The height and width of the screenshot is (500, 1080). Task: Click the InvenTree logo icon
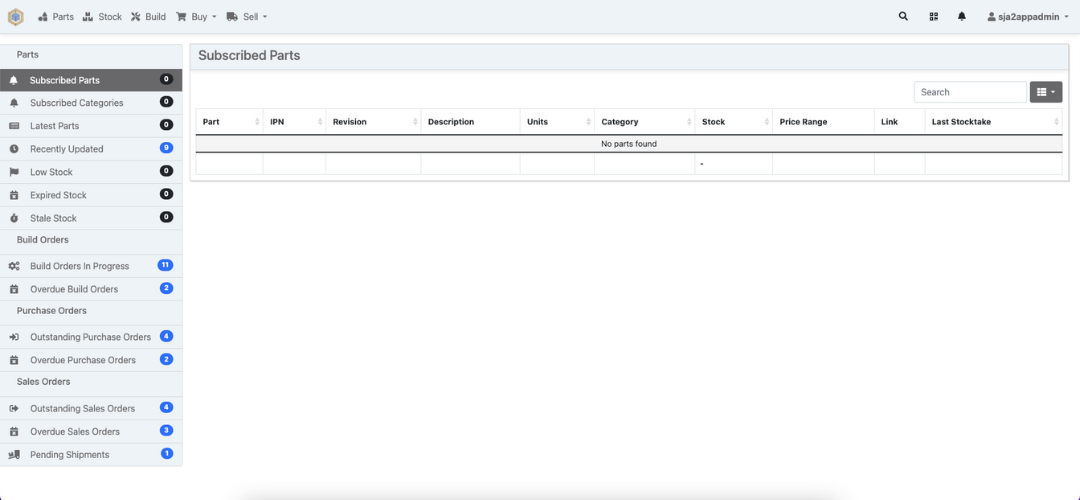coord(16,16)
